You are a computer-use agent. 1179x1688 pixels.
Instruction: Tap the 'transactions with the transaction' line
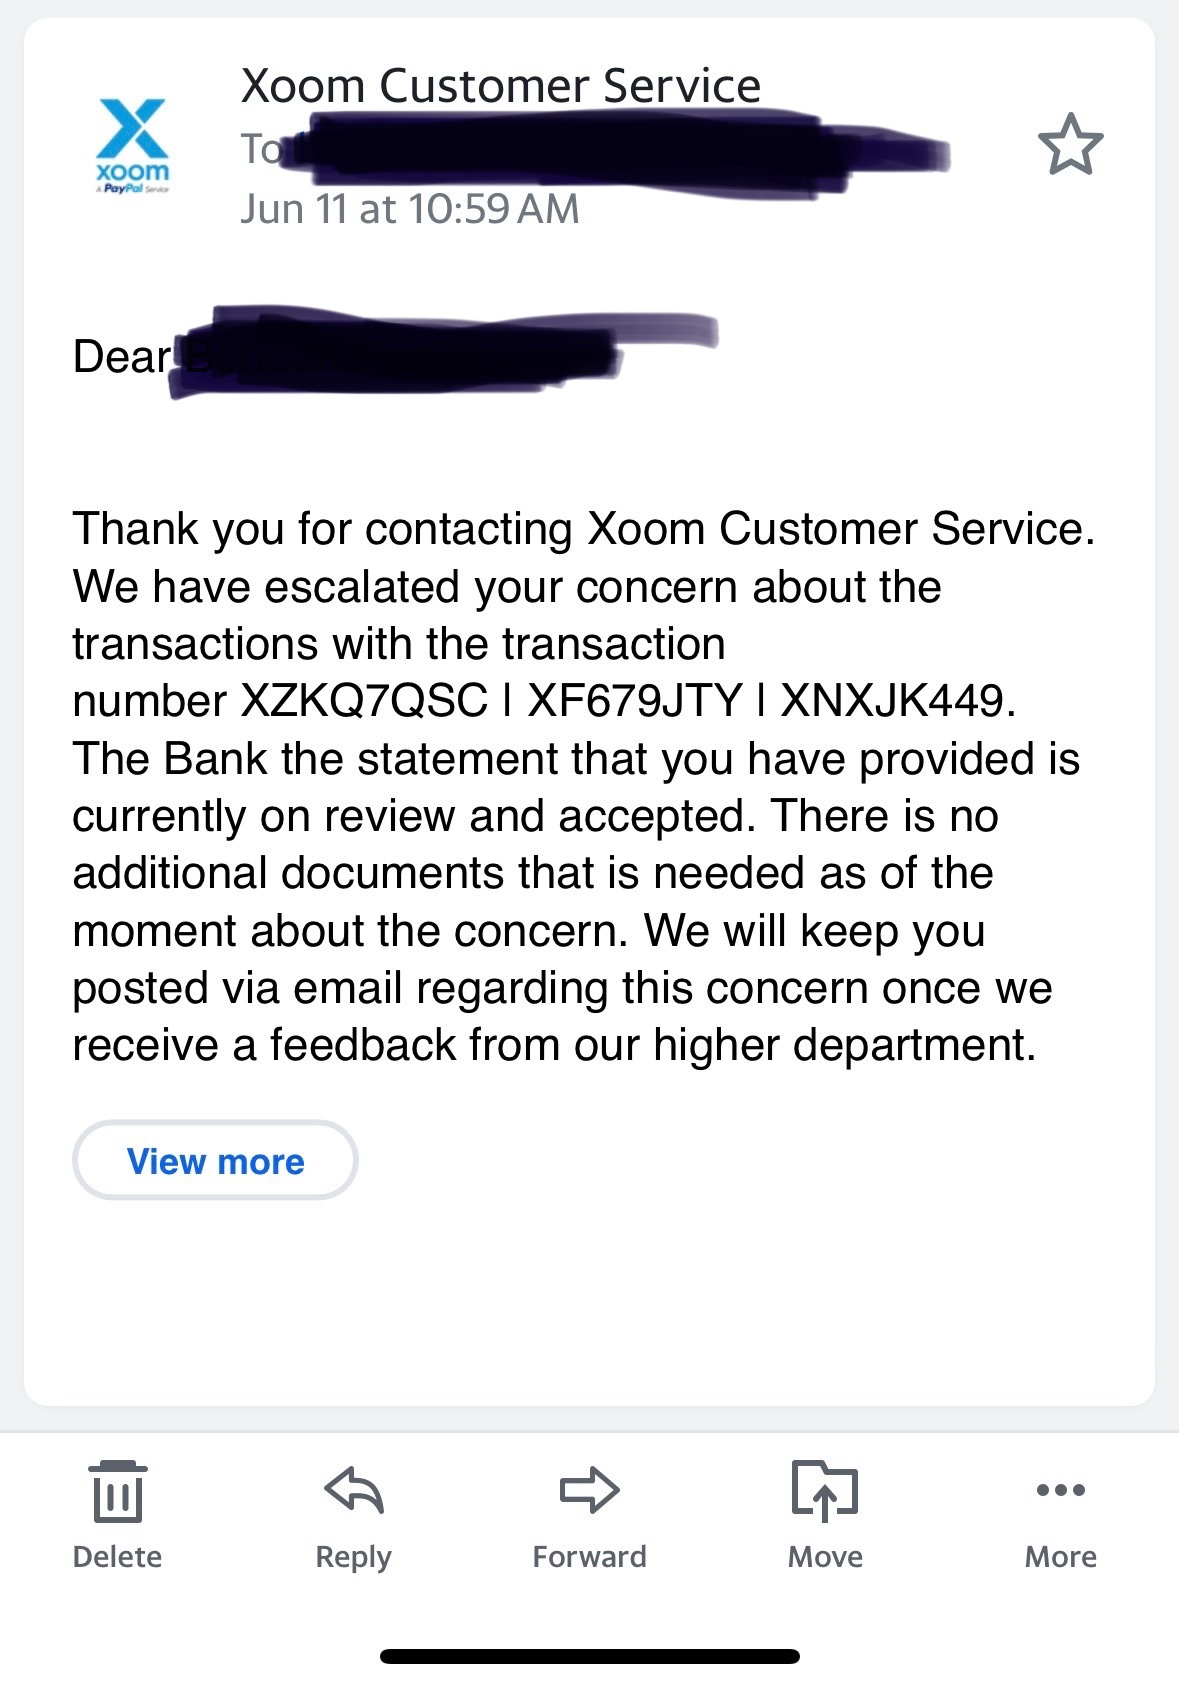click(398, 644)
